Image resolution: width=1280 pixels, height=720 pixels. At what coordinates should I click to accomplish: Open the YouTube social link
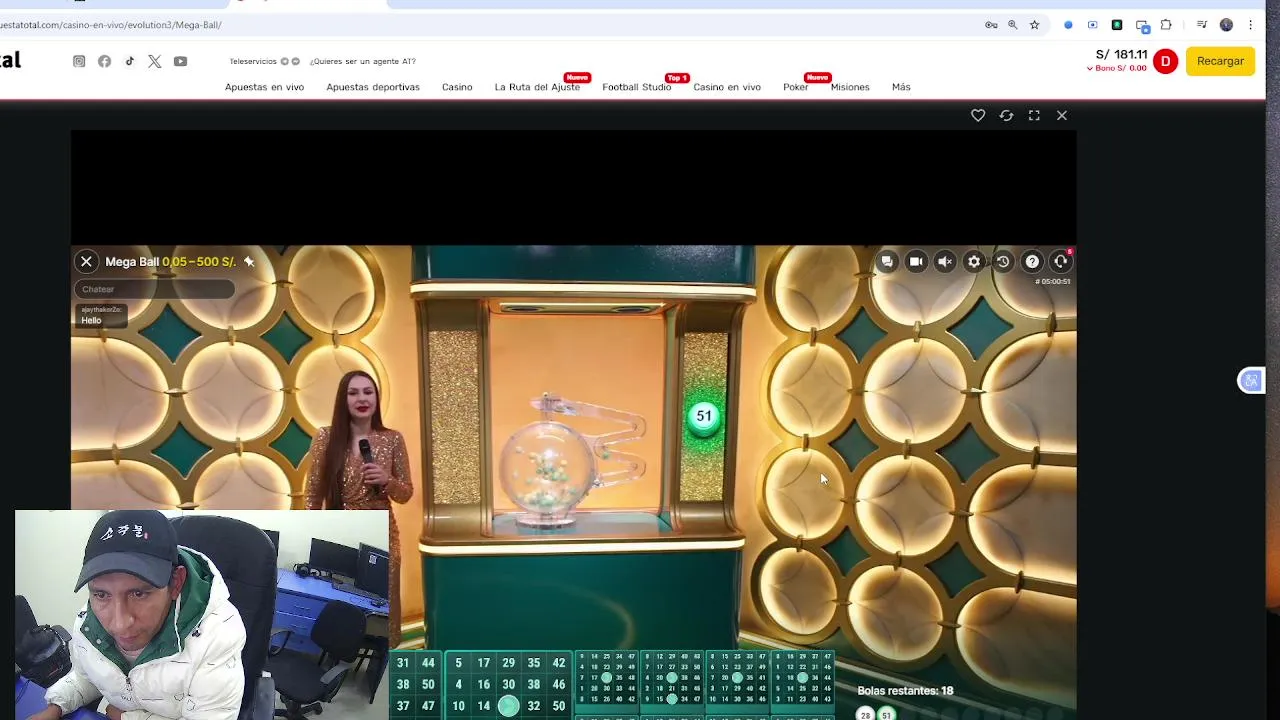[180, 61]
